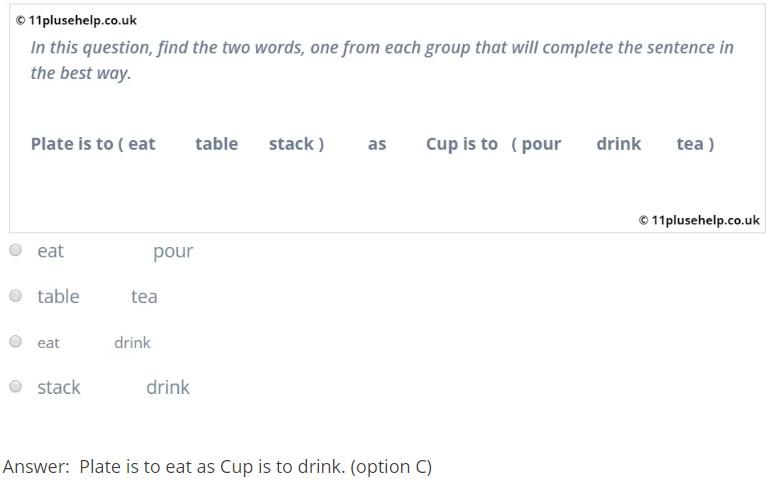This screenshot has width=770, height=481.
Task: Click the "Answer:" explanation line
Action: point(217,467)
